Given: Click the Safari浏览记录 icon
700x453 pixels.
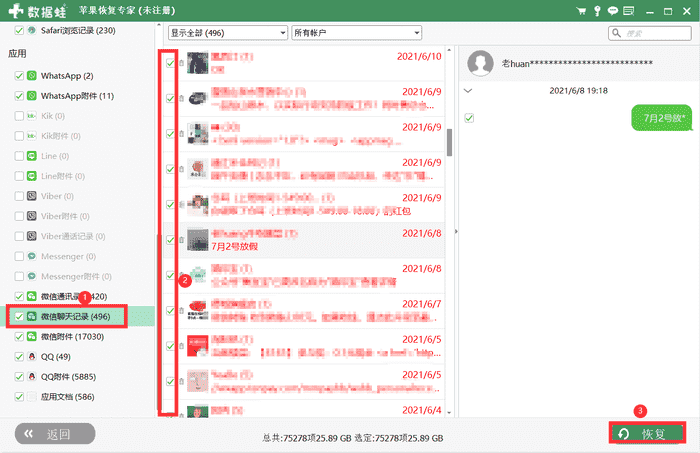Looking at the screenshot, I should [x=32, y=30].
